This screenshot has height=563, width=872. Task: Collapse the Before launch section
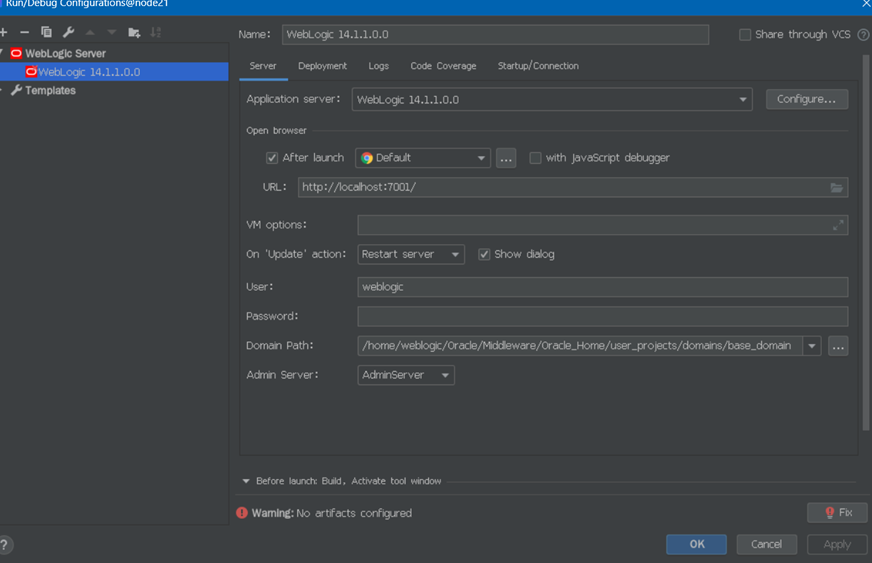point(246,481)
